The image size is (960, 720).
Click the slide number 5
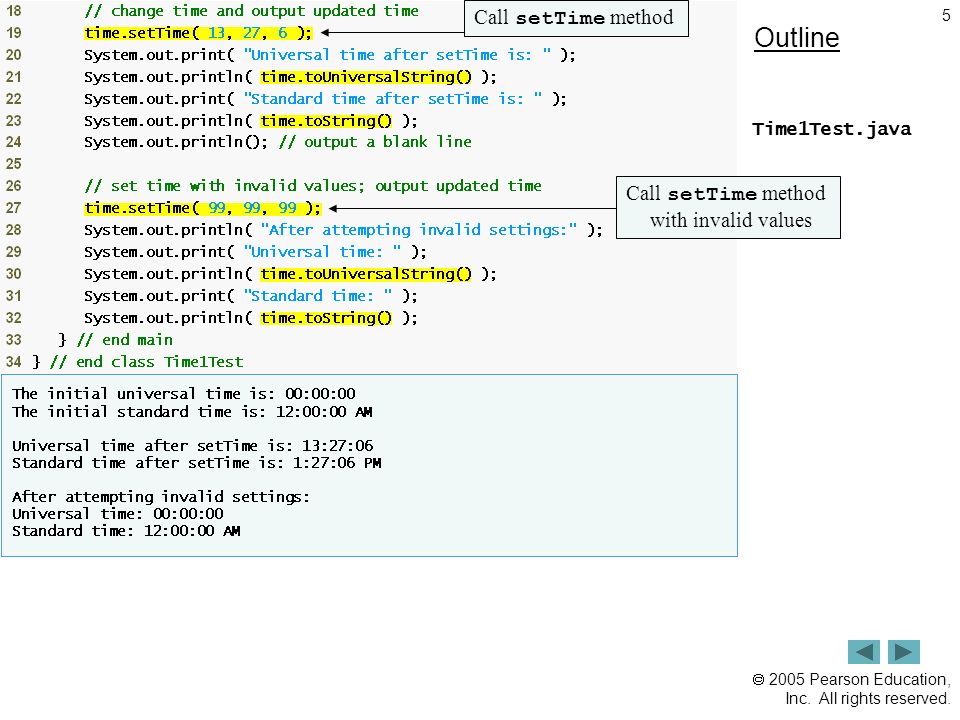(946, 16)
